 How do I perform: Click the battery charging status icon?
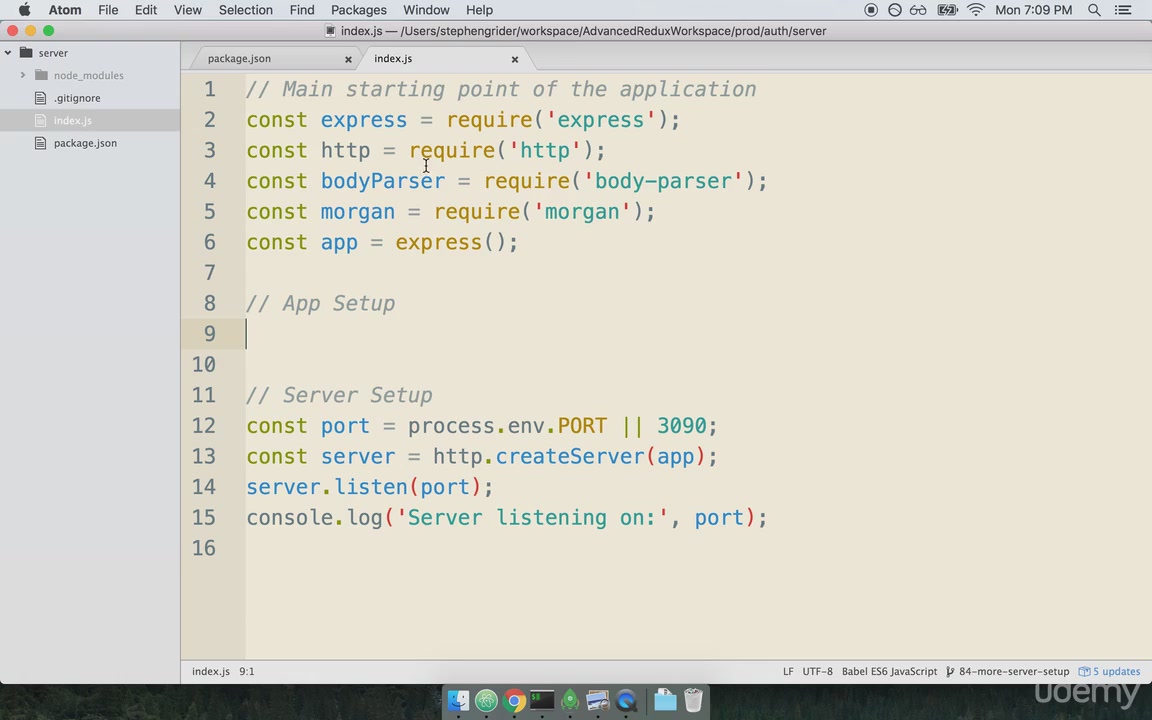tap(947, 10)
